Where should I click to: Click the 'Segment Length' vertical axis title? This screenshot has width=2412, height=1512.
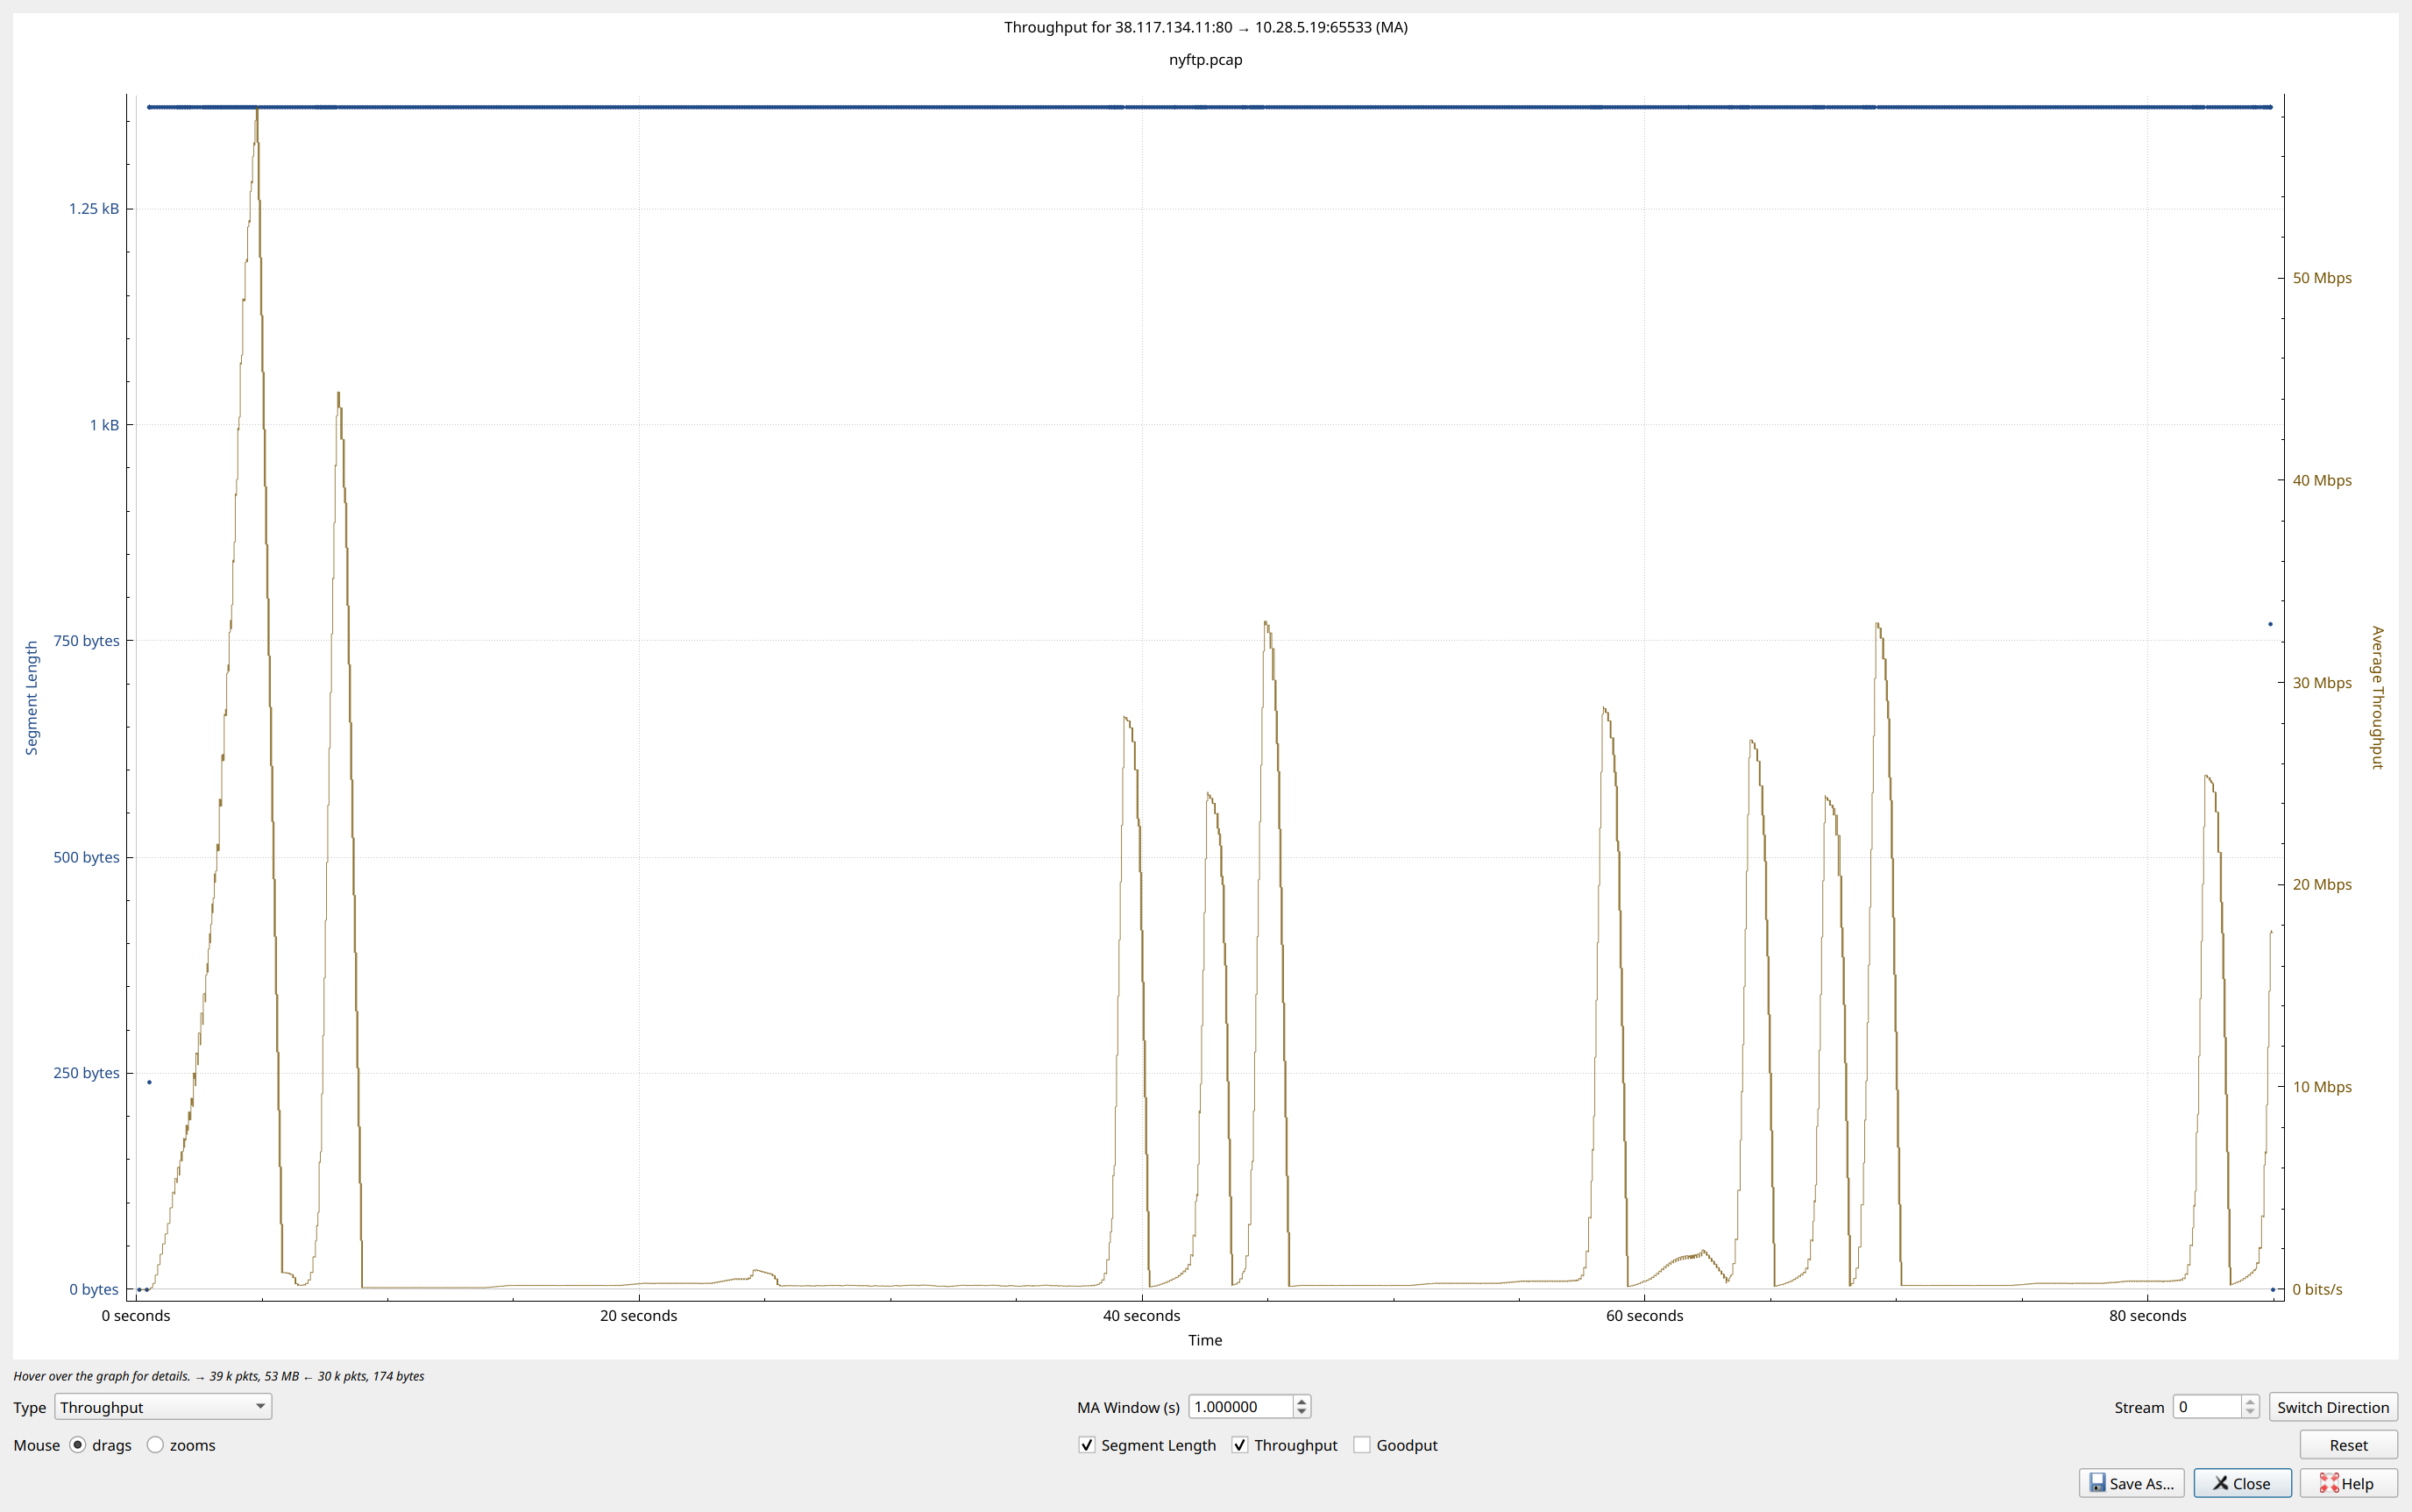[31, 698]
